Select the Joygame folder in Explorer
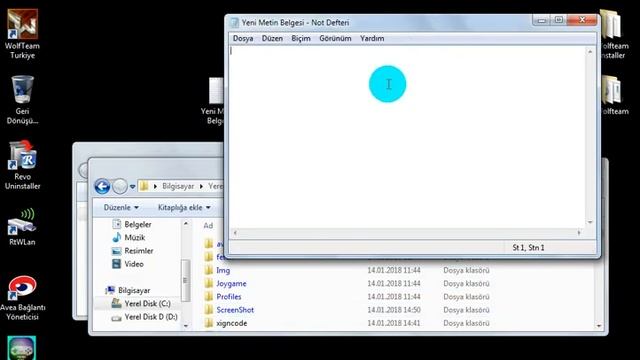The width and height of the screenshot is (640, 360). (x=231, y=283)
